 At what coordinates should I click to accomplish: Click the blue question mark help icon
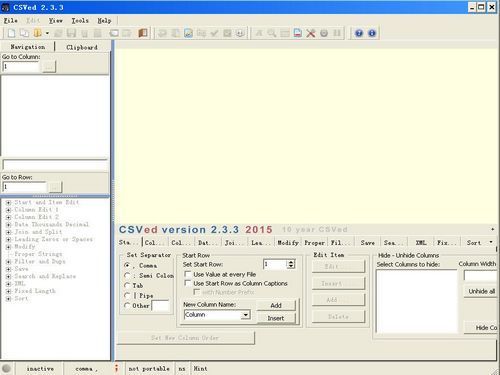pyautogui.click(x=359, y=33)
